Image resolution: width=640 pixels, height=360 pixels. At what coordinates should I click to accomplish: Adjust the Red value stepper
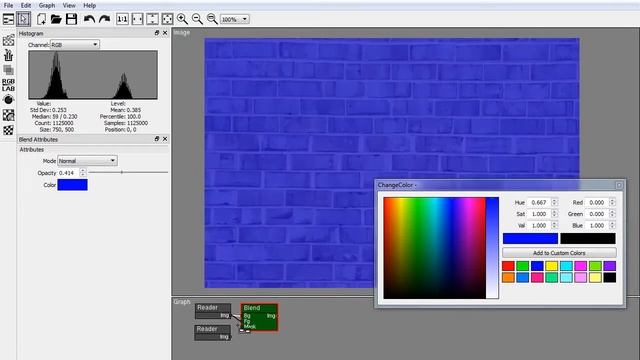(612, 202)
